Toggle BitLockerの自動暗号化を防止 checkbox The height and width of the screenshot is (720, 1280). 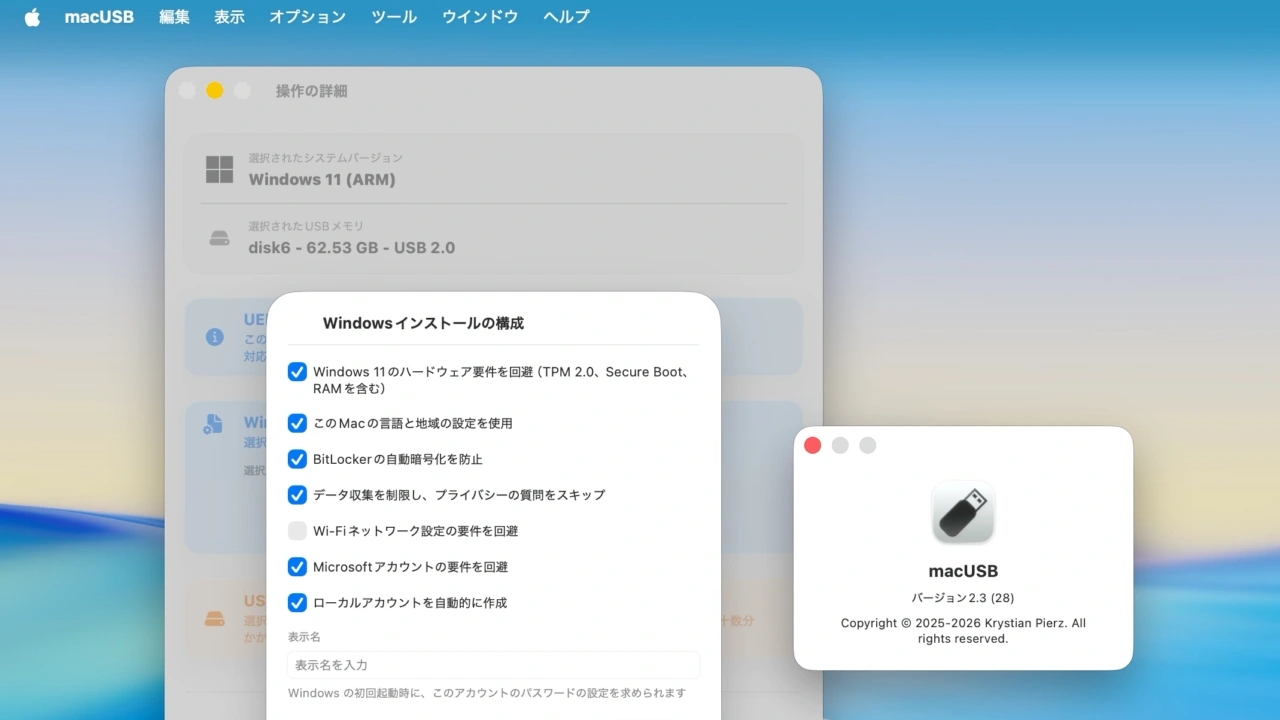pos(297,459)
